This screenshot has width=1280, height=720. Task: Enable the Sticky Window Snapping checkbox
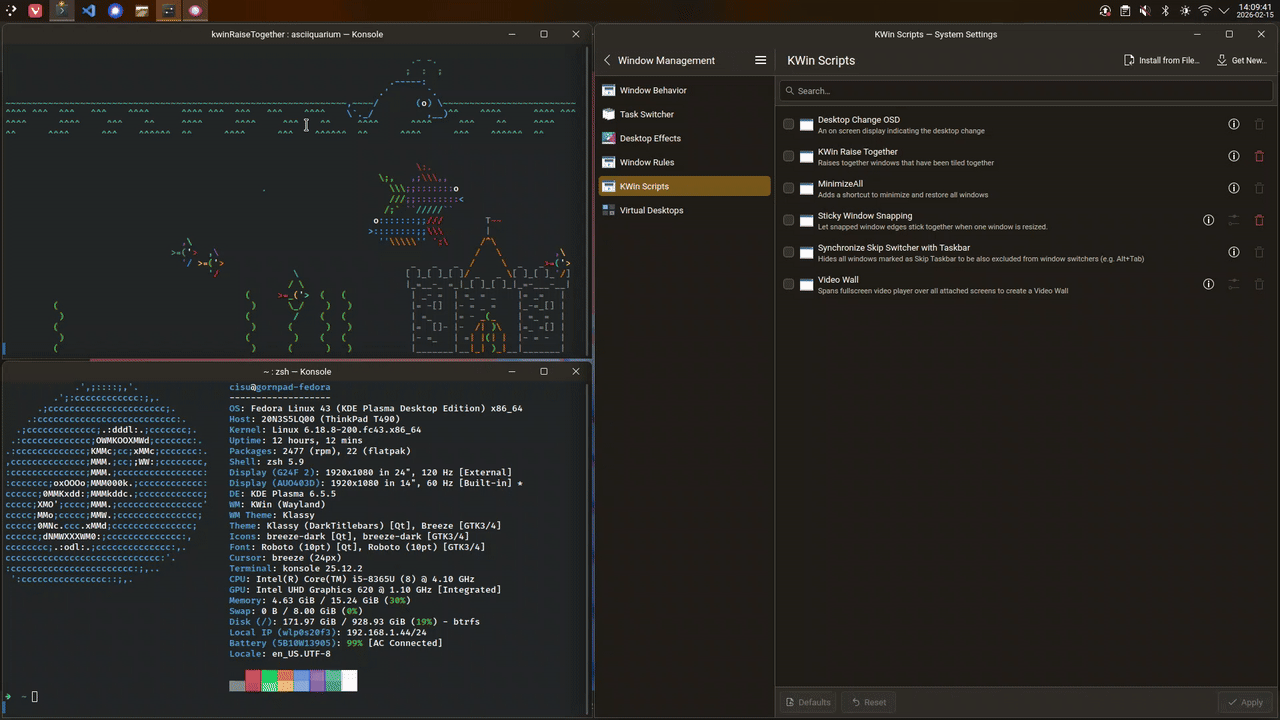[x=789, y=220]
